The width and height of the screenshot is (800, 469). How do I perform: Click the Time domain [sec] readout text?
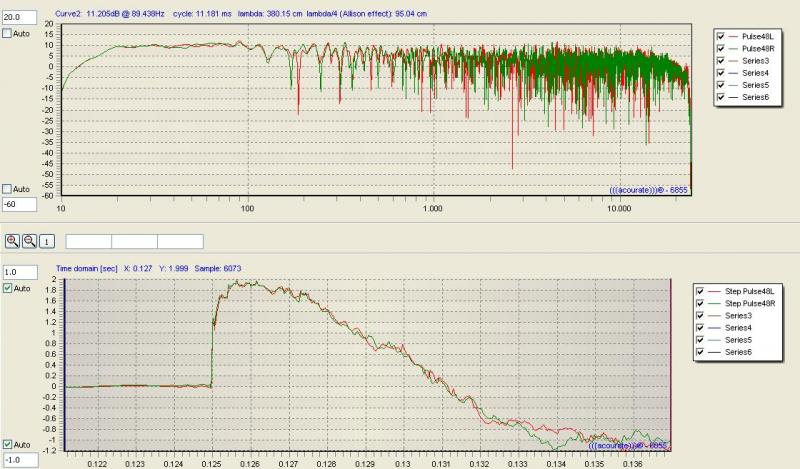(148, 268)
